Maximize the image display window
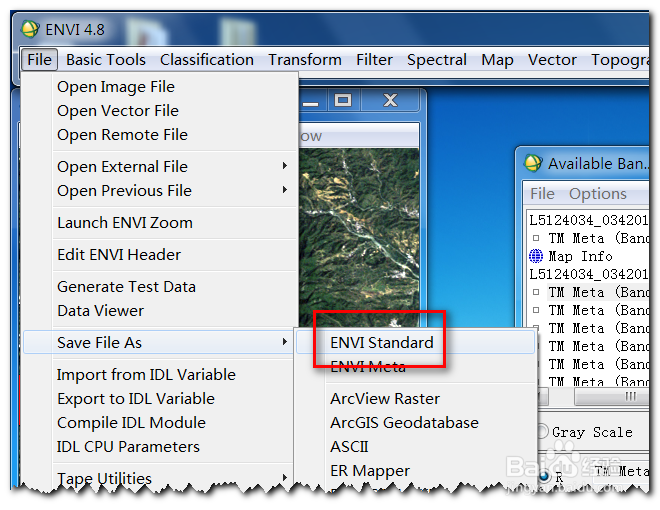Screen dimensions: 660x510 pos(343,100)
